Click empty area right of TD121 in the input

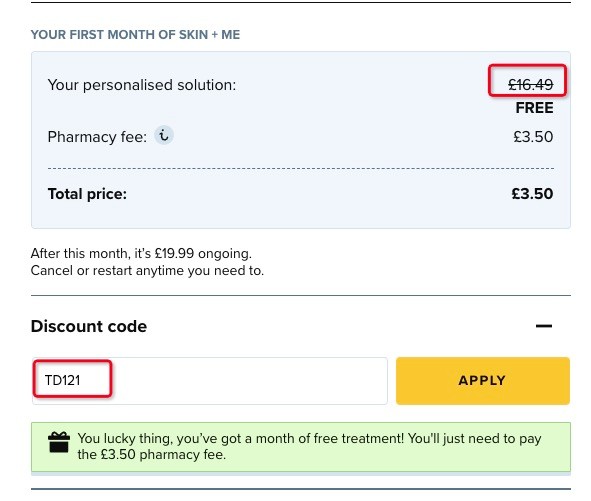(x=249, y=381)
